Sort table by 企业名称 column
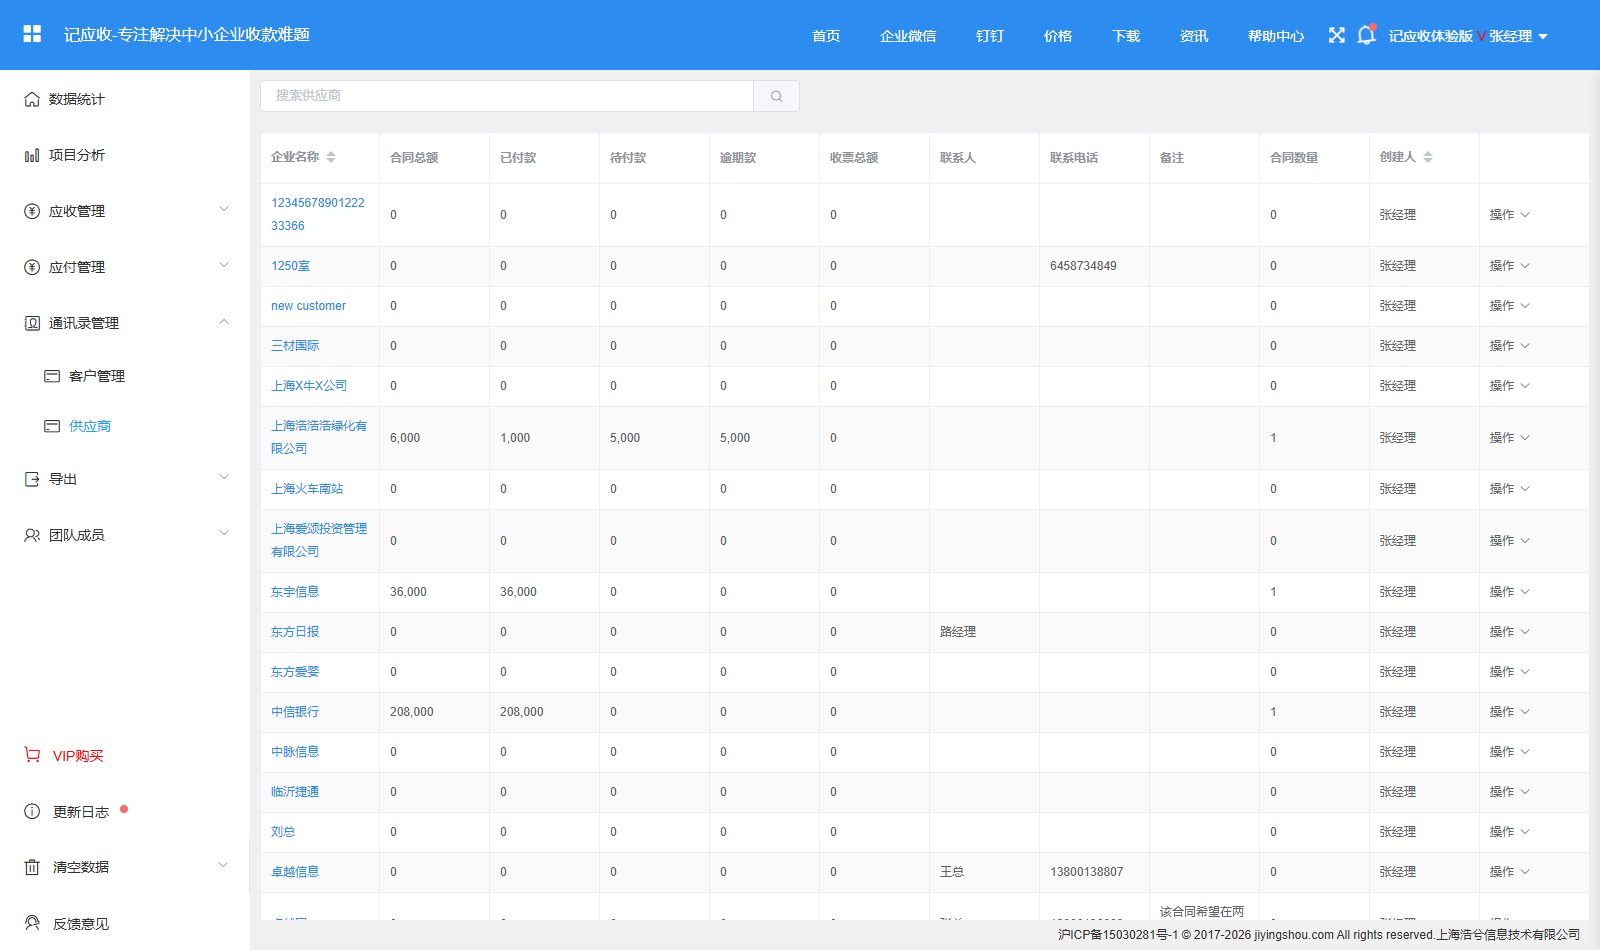Viewport: 1600px width, 950px height. 331,157
